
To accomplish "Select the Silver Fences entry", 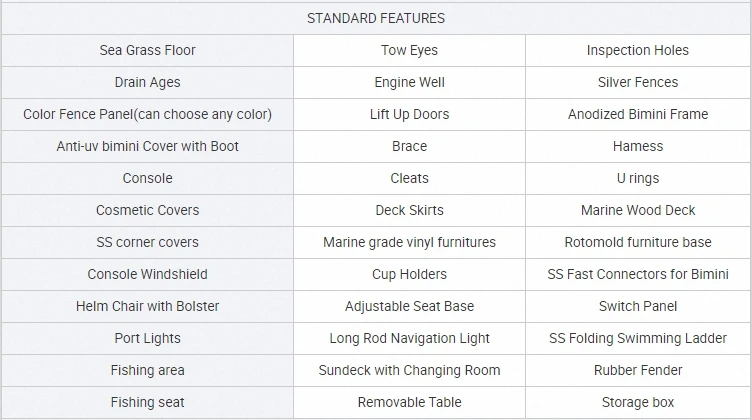I will [x=637, y=82].
